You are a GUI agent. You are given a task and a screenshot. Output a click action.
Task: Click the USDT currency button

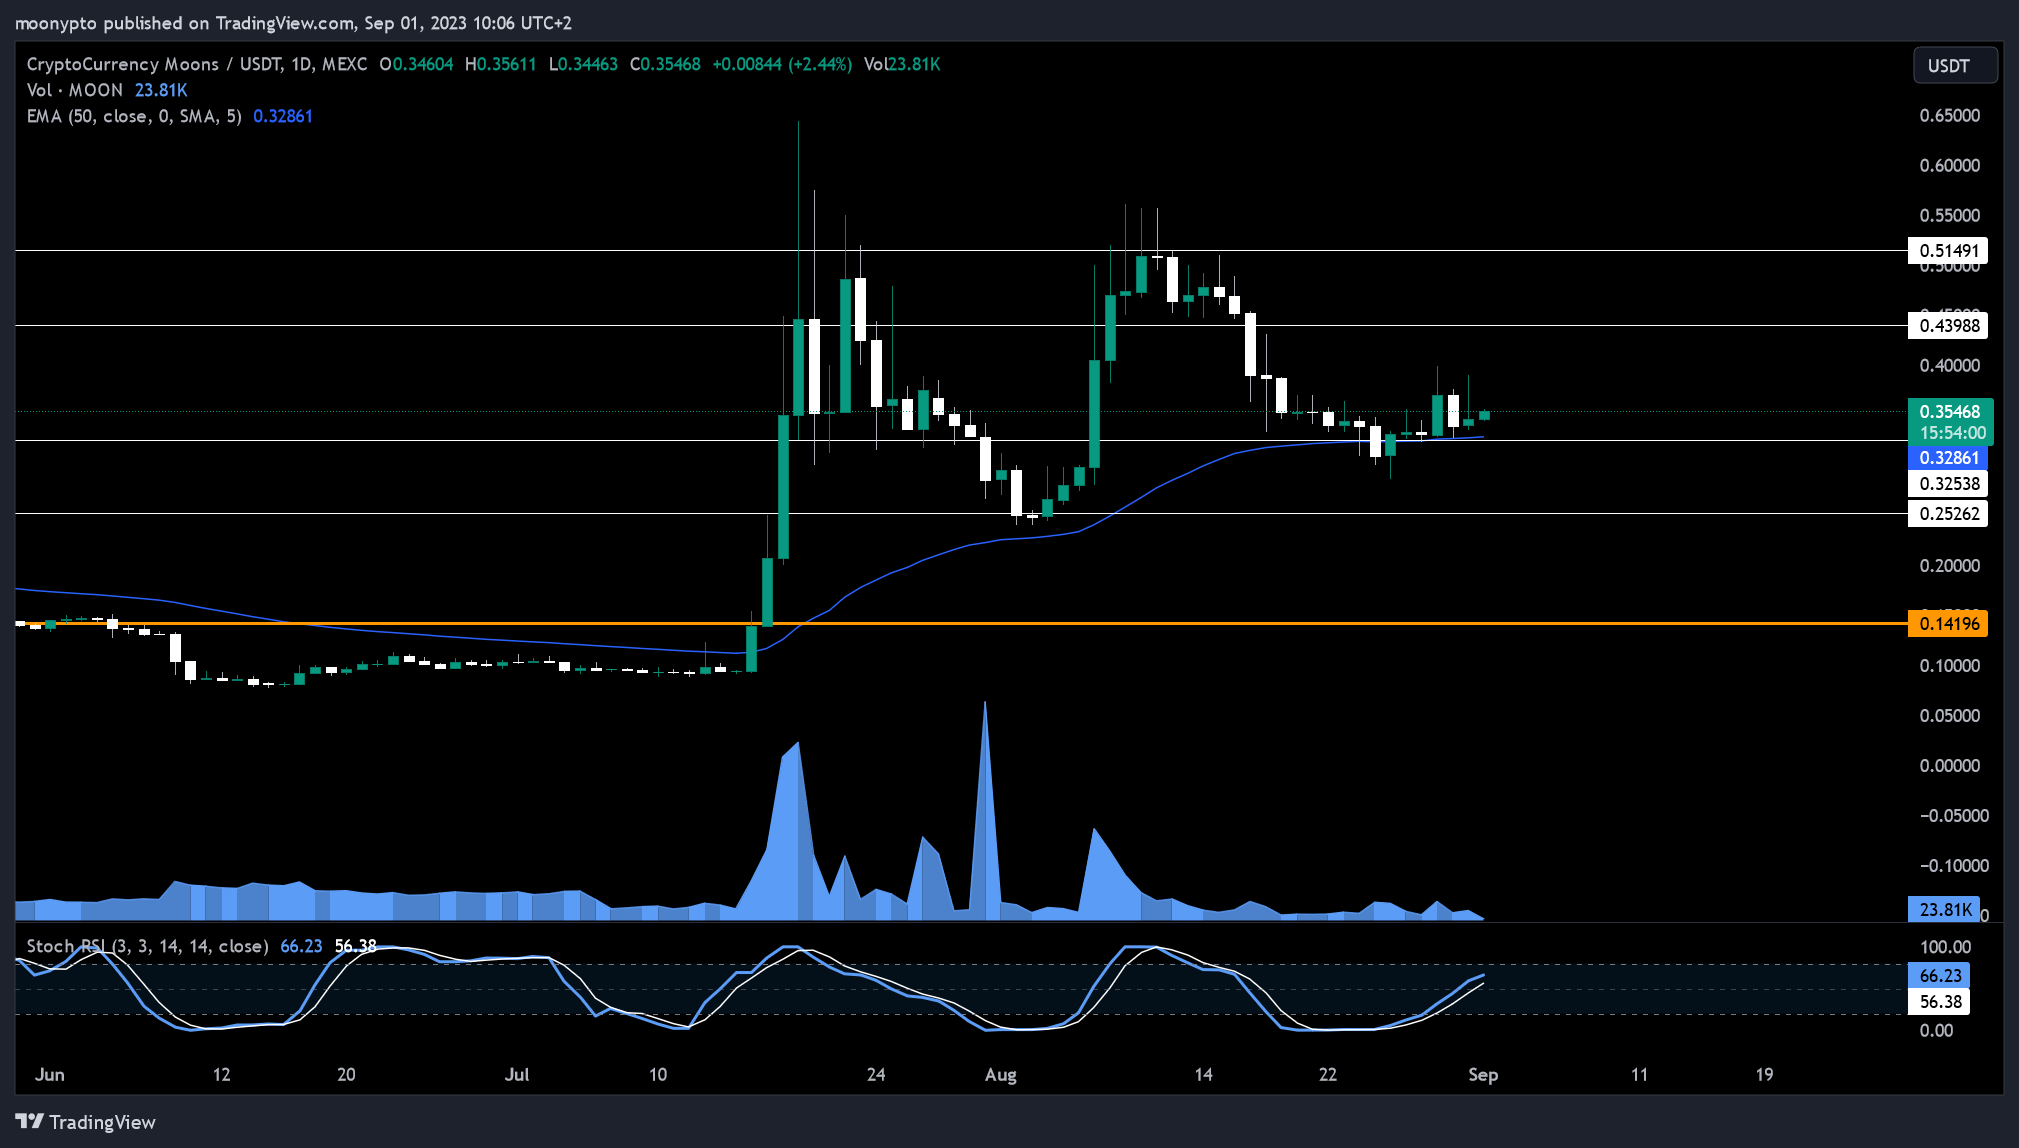point(1955,66)
